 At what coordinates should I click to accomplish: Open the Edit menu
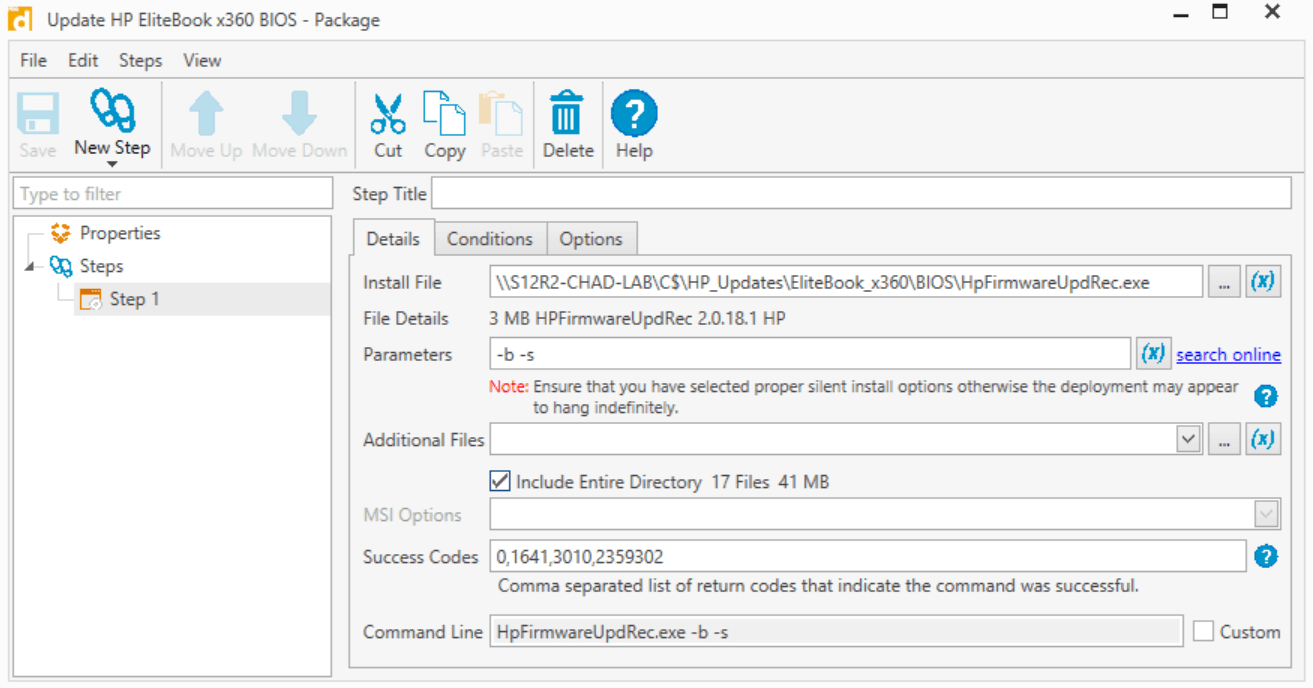[x=83, y=60]
